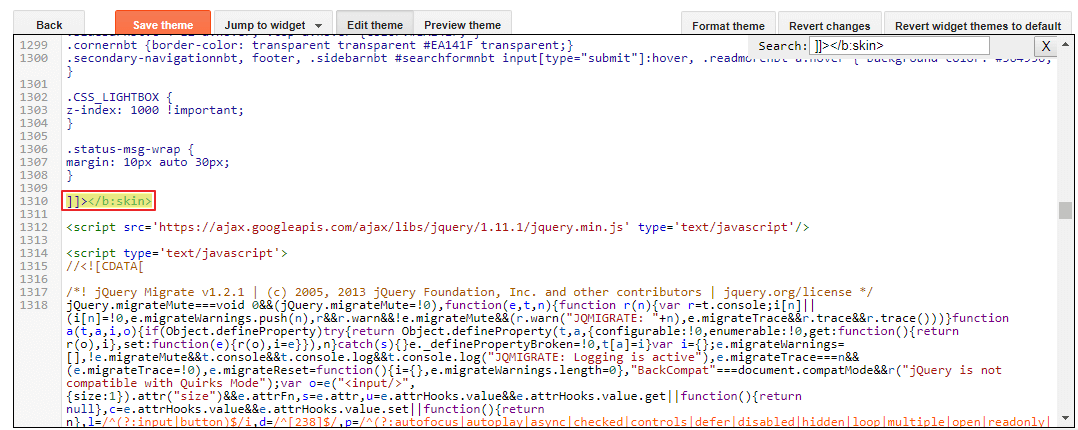Click line number 1312 in the gutter
The height and width of the screenshot is (430, 1078).
tap(34, 227)
